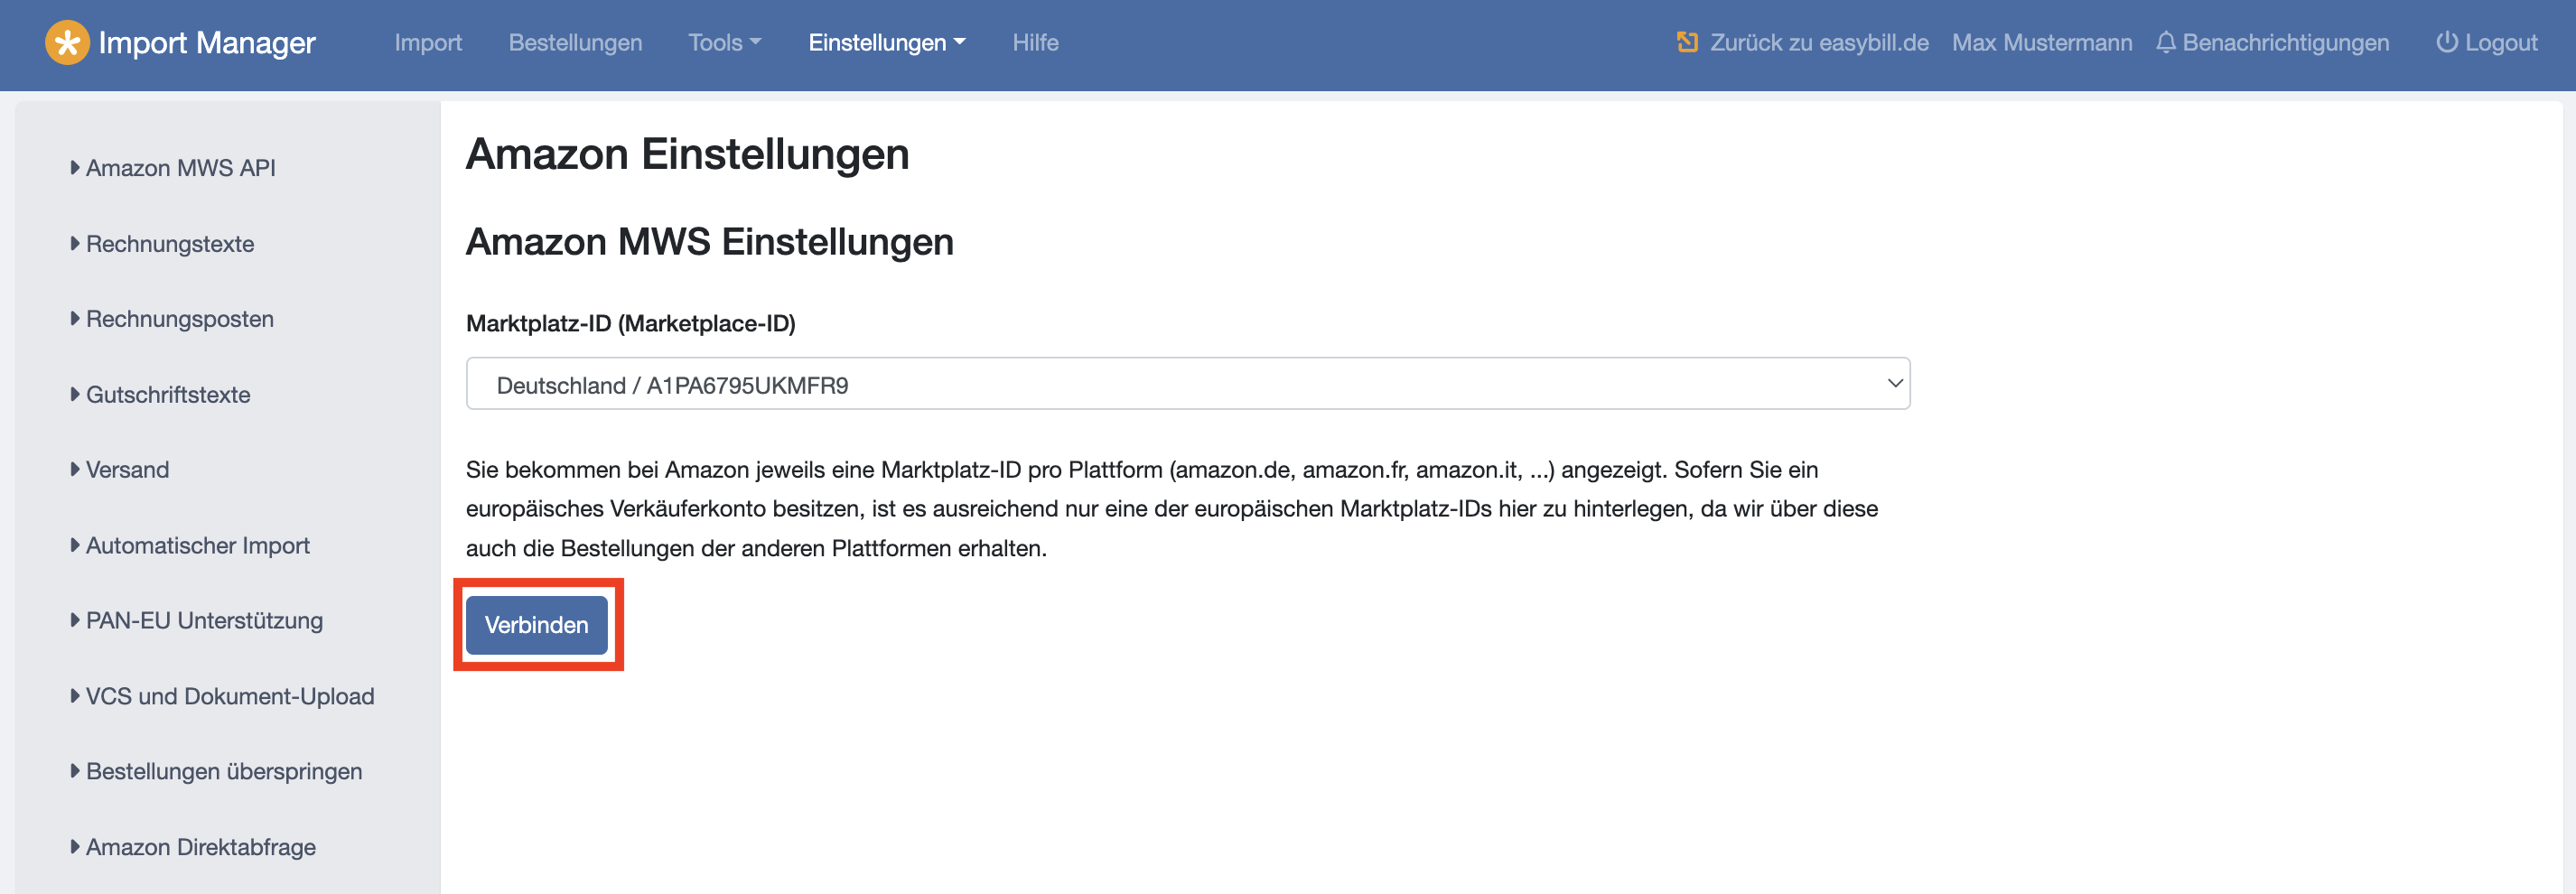Open VCS und Dokument-Upload settings
Viewport: 2576px width, 894px height.
(230, 697)
